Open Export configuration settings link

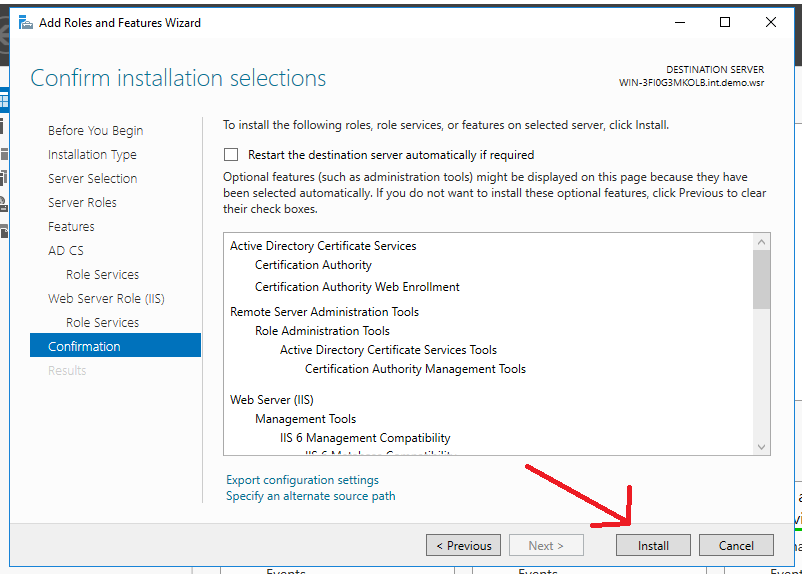tap(302, 480)
